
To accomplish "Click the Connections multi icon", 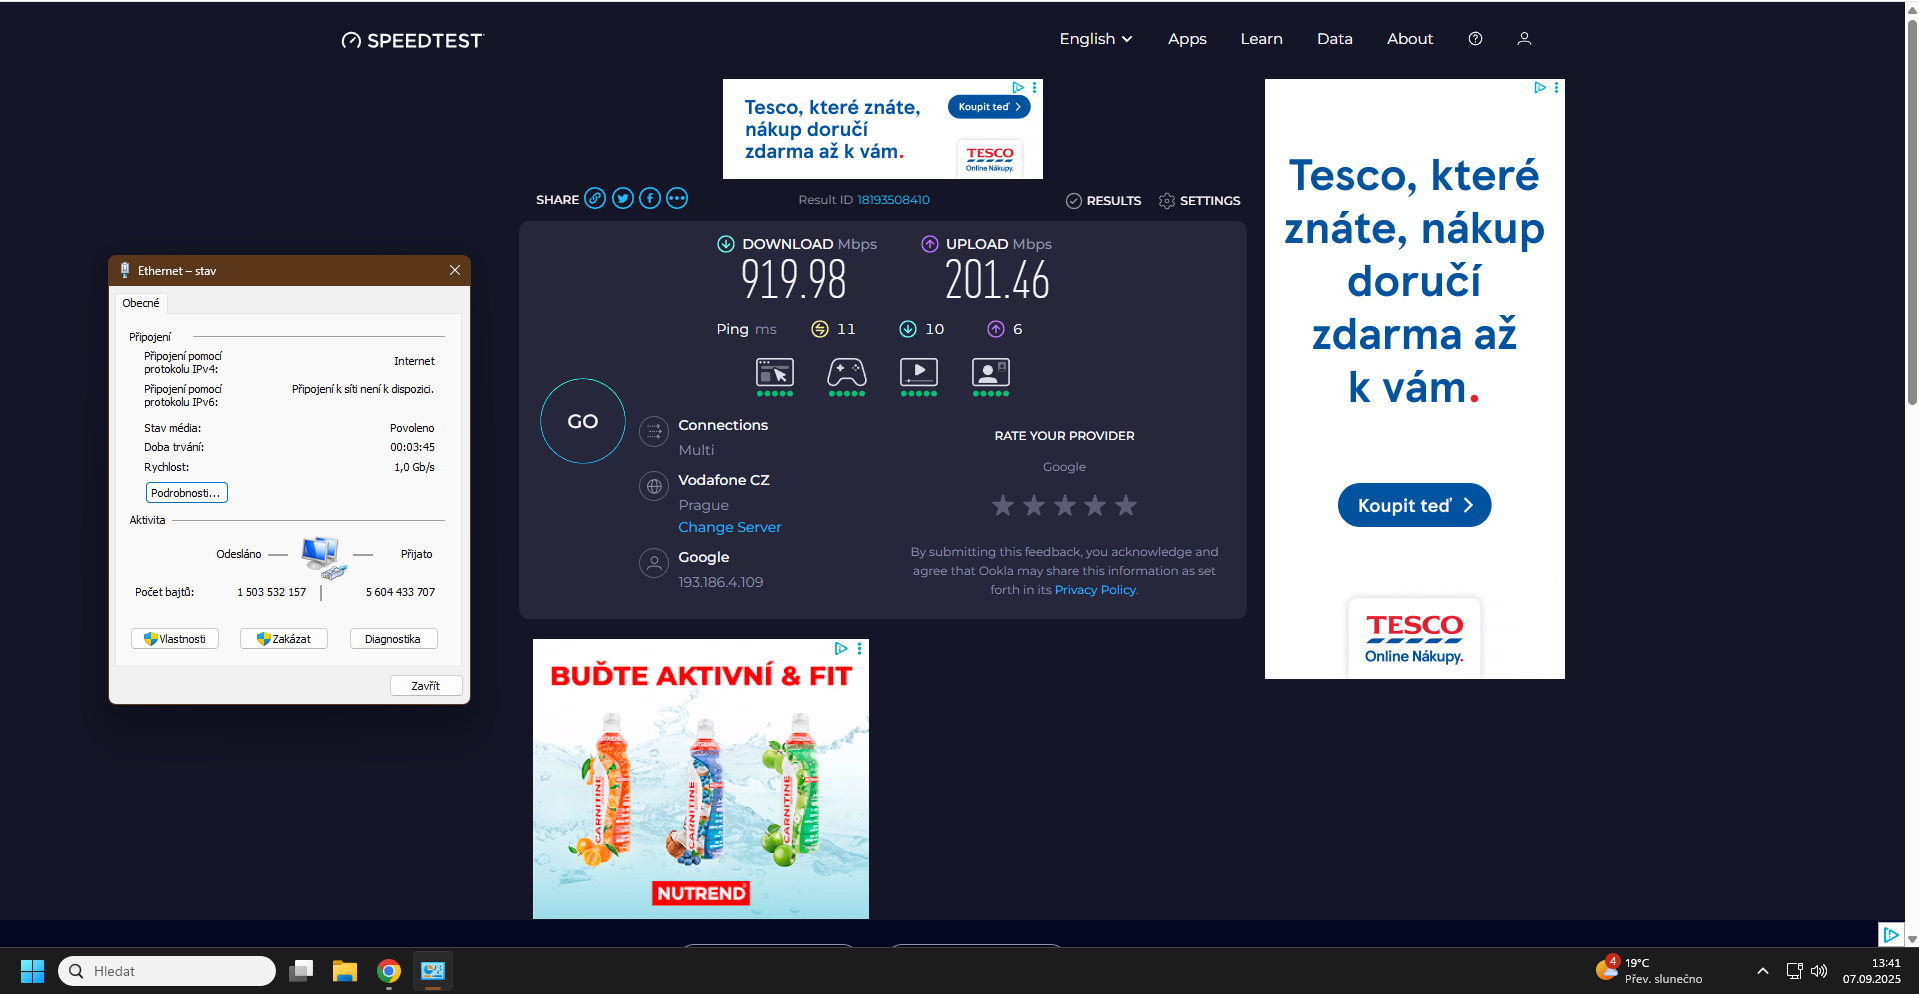I will click(654, 432).
